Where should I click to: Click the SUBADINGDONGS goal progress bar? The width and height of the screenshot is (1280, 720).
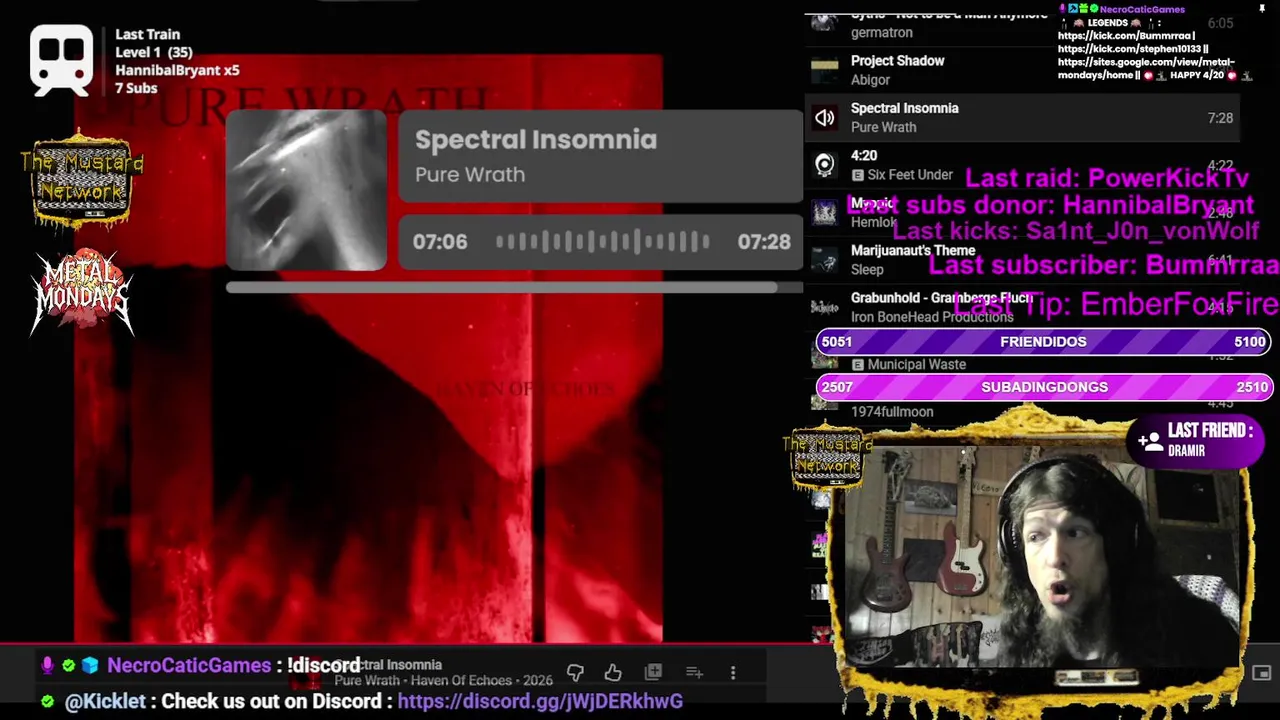click(1044, 387)
